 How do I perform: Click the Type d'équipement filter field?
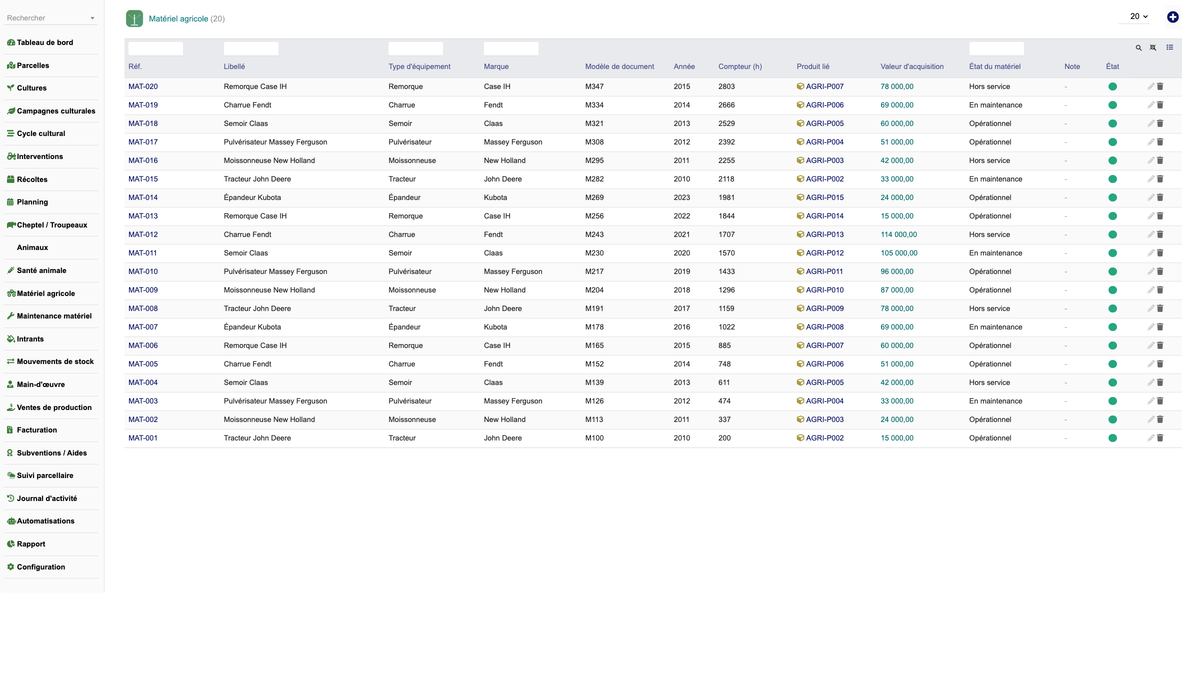(416, 48)
